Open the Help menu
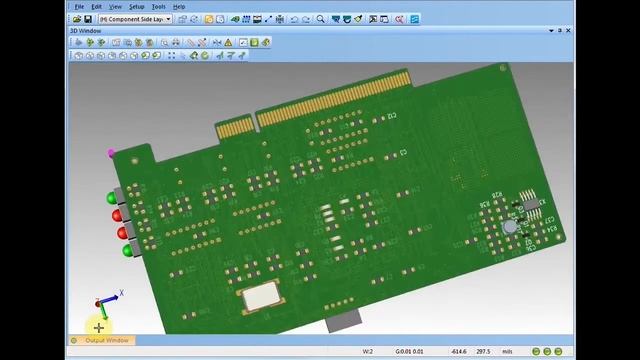 pos(179,7)
